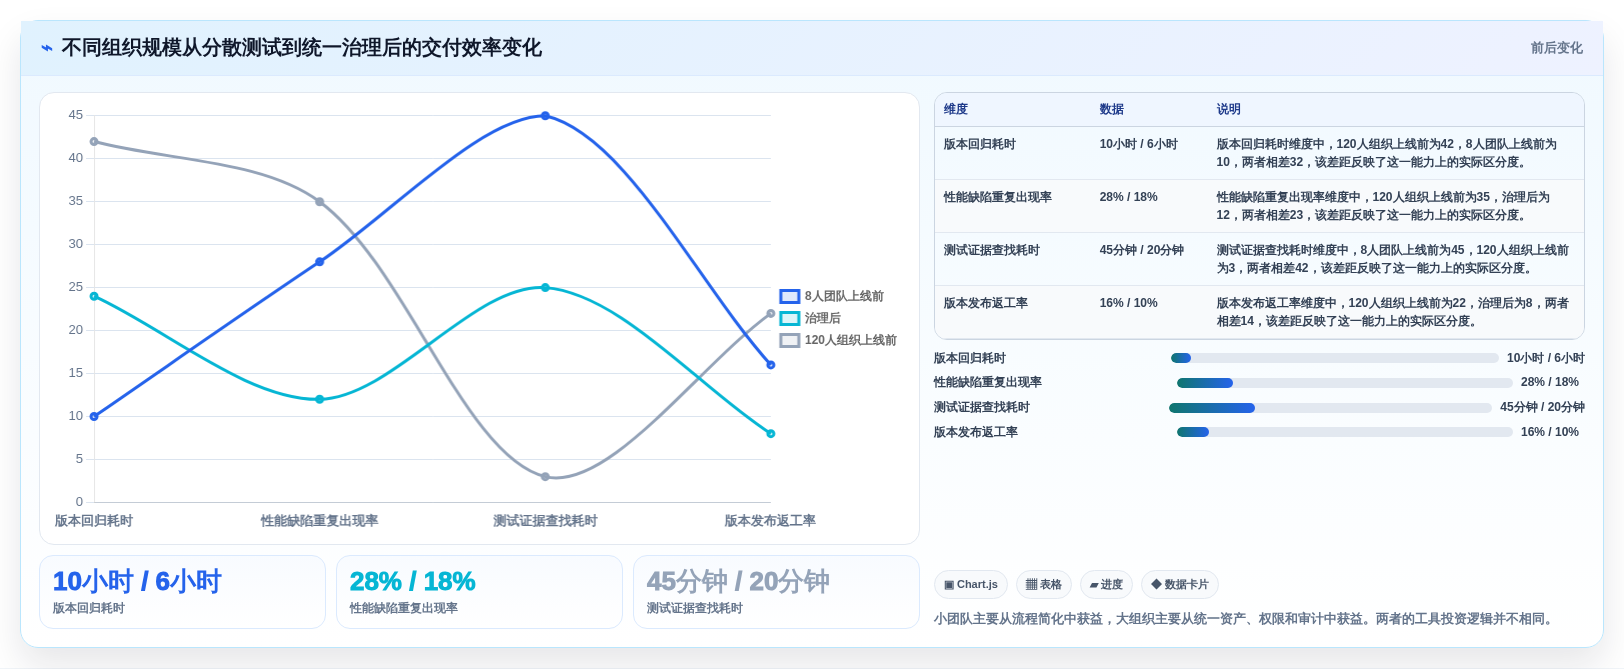Click the 16% / 10% progress value label
The image size is (1624, 669).
coord(1550,432)
